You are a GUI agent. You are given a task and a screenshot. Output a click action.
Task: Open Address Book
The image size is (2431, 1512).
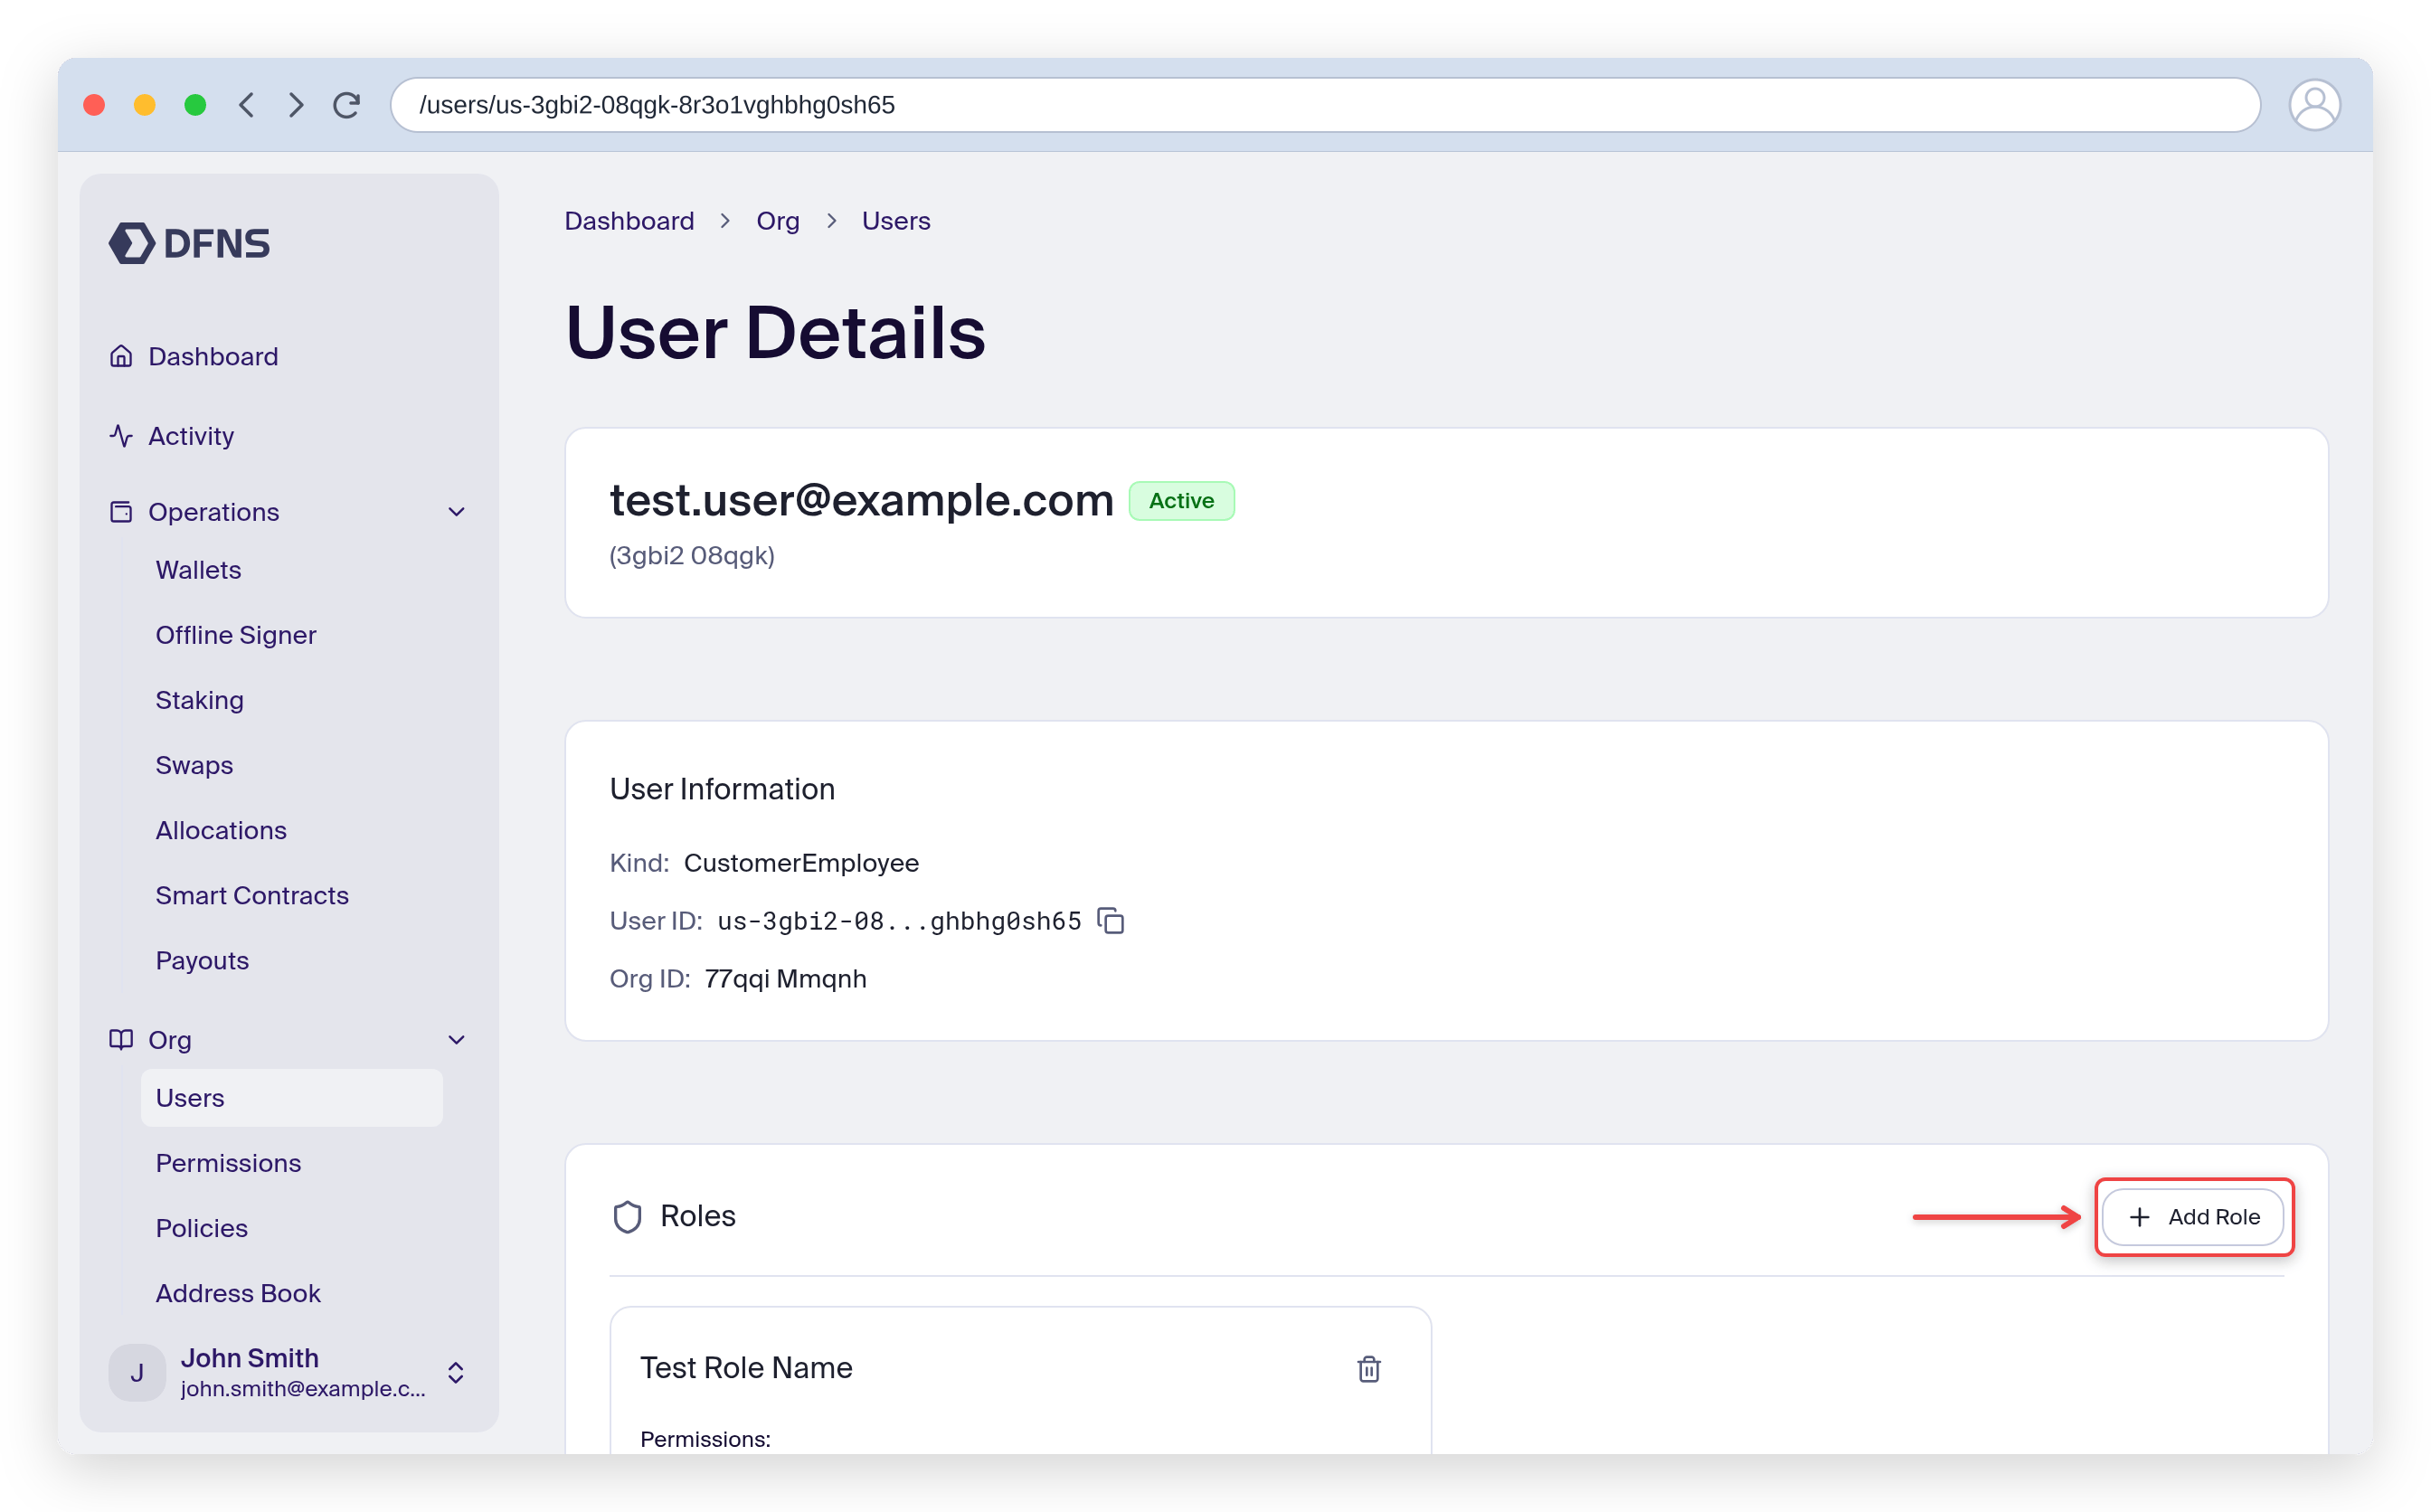238,1293
